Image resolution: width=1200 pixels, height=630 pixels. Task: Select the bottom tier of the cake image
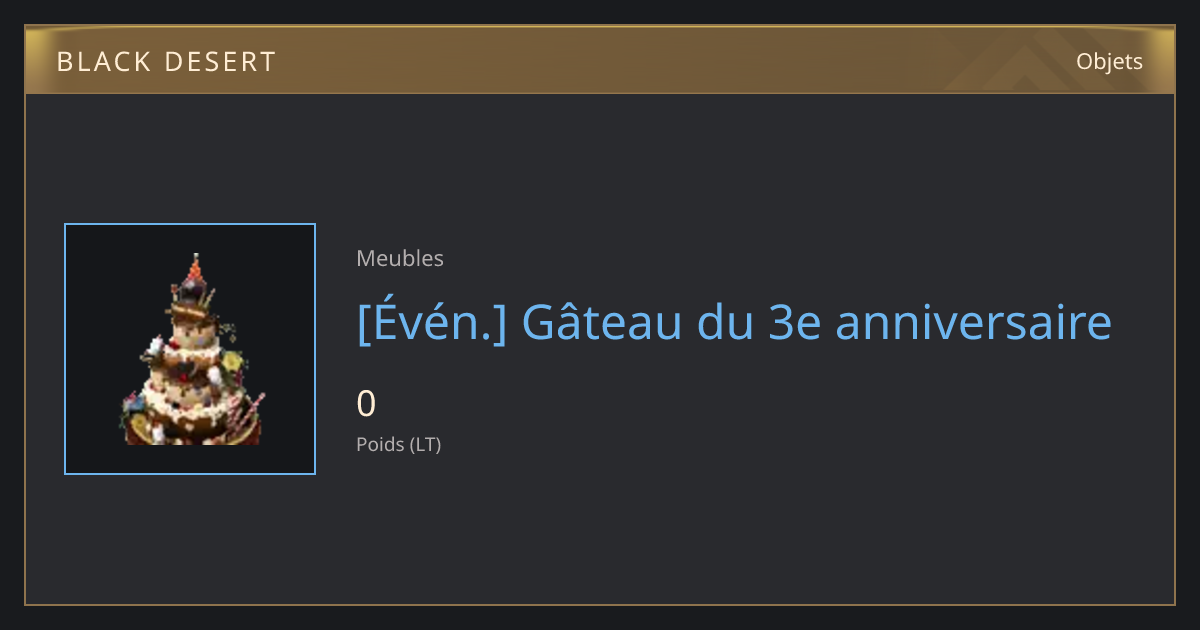coord(190,425)
